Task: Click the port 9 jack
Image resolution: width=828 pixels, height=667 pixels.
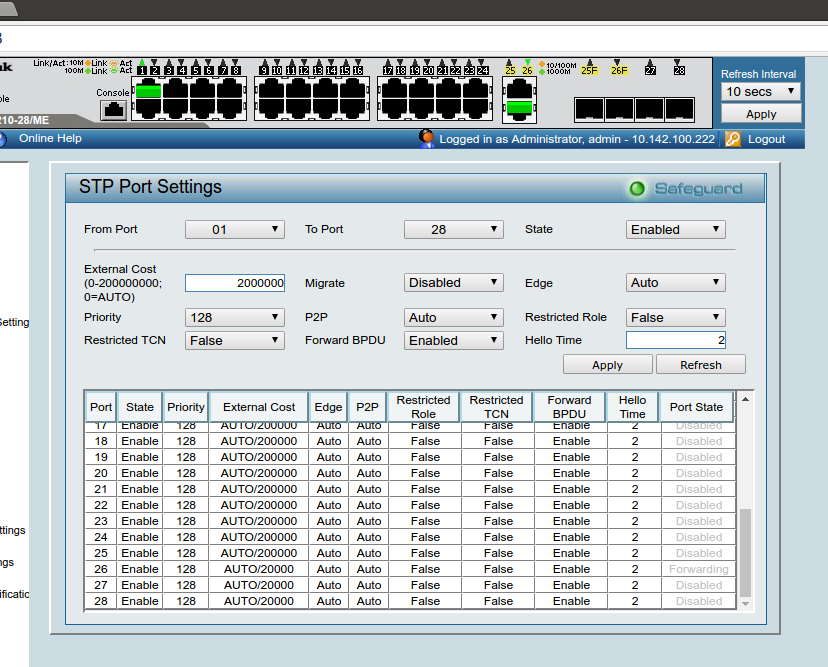Action: (272, 89)
